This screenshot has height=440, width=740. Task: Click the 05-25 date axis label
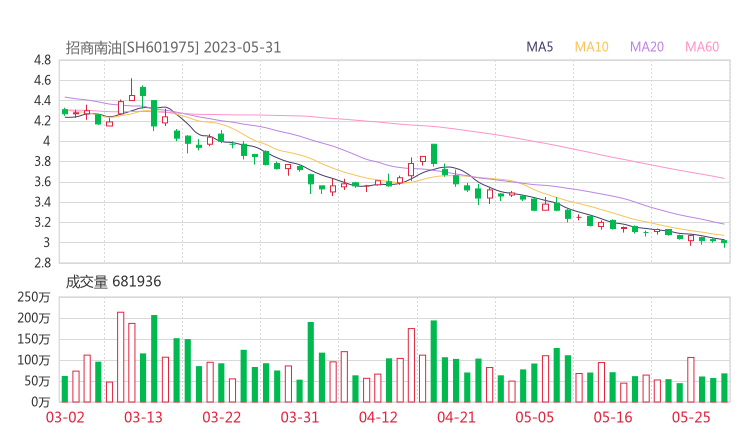[x=691, y=417]
